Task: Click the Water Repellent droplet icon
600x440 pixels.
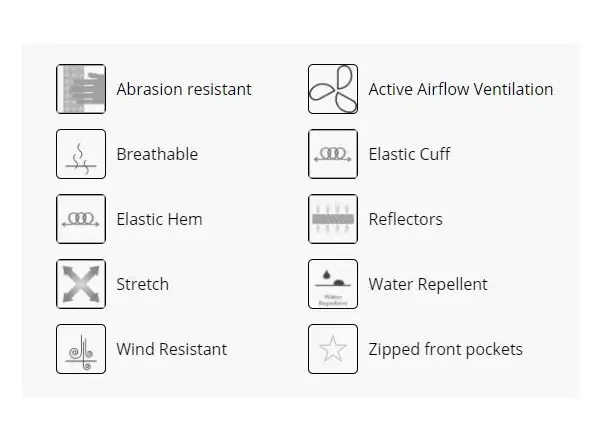Action: point(333,284)
